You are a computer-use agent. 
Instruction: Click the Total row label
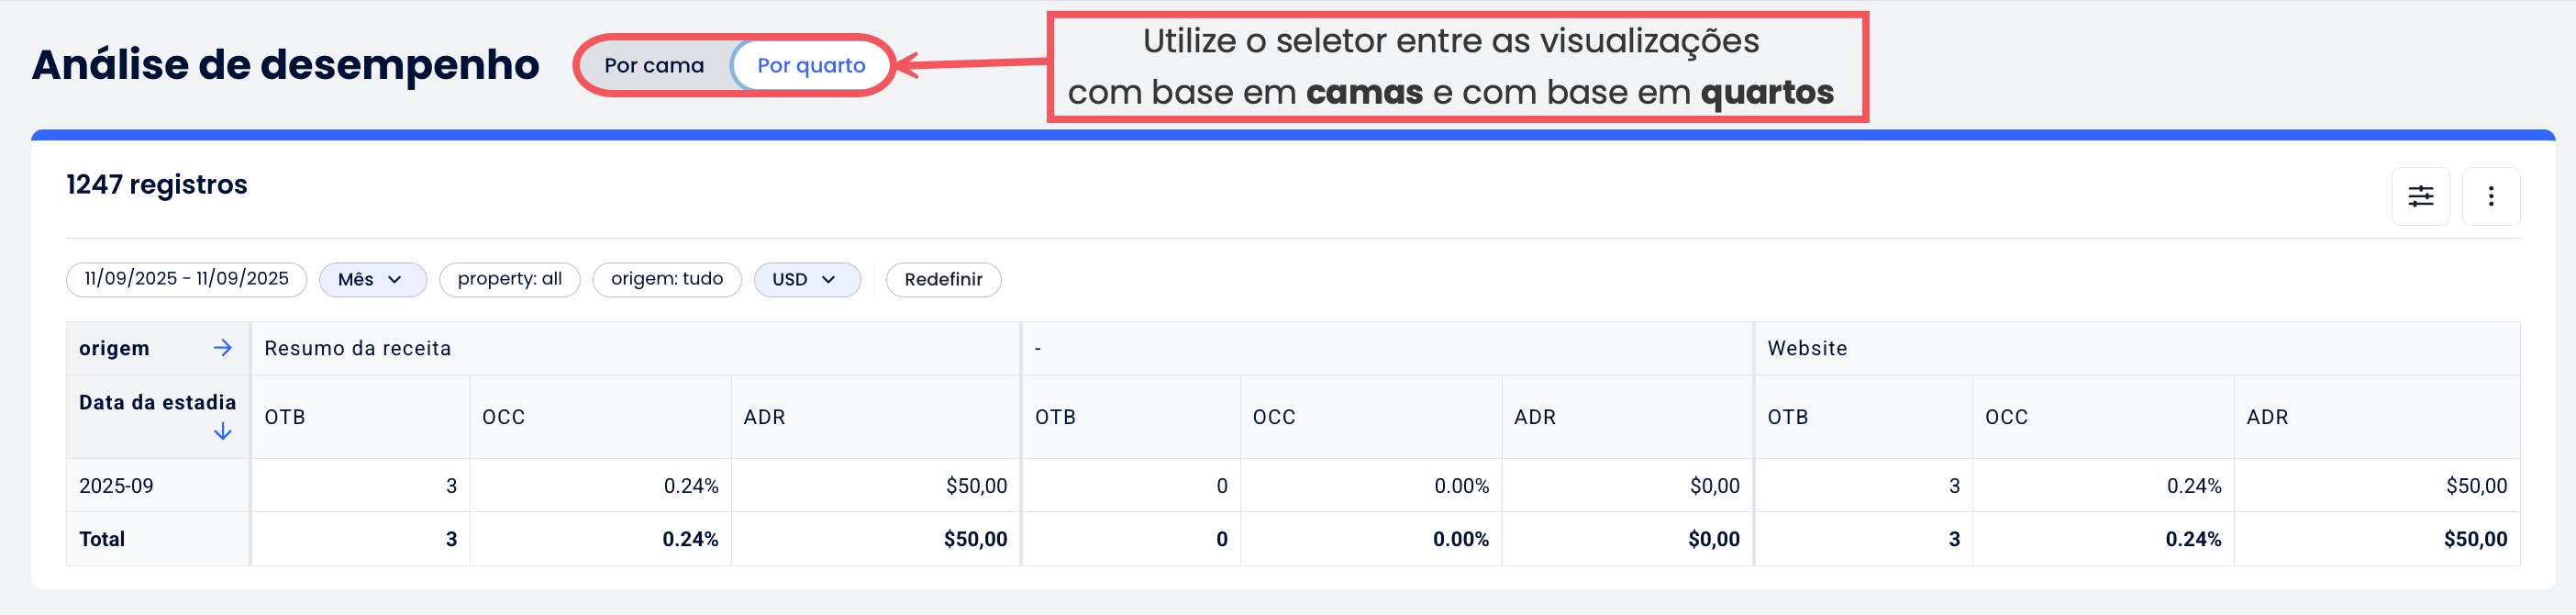point(102,539)
